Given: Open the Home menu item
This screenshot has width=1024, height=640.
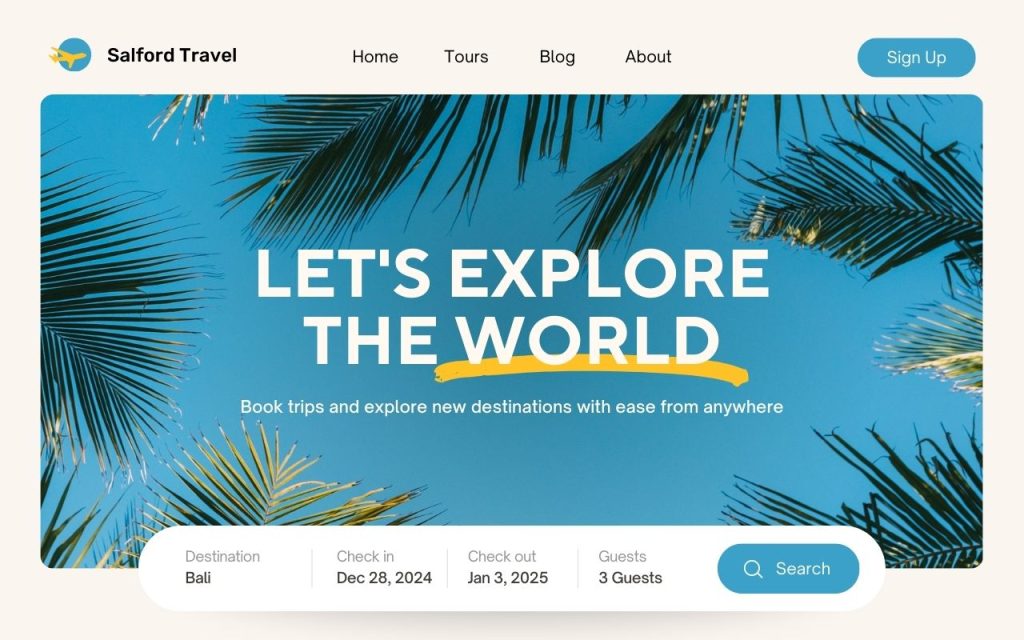Looking at the screenshot, I should 375,57.
